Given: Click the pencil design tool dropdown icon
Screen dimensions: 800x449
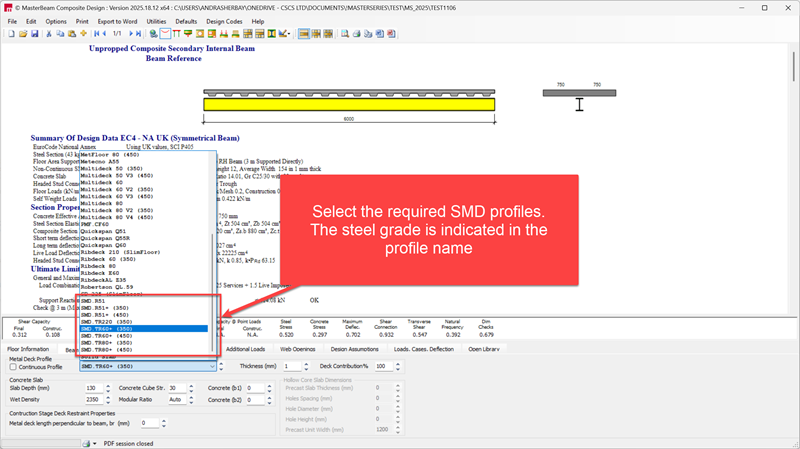Looking at the screenshot, I should click(284, 34).
